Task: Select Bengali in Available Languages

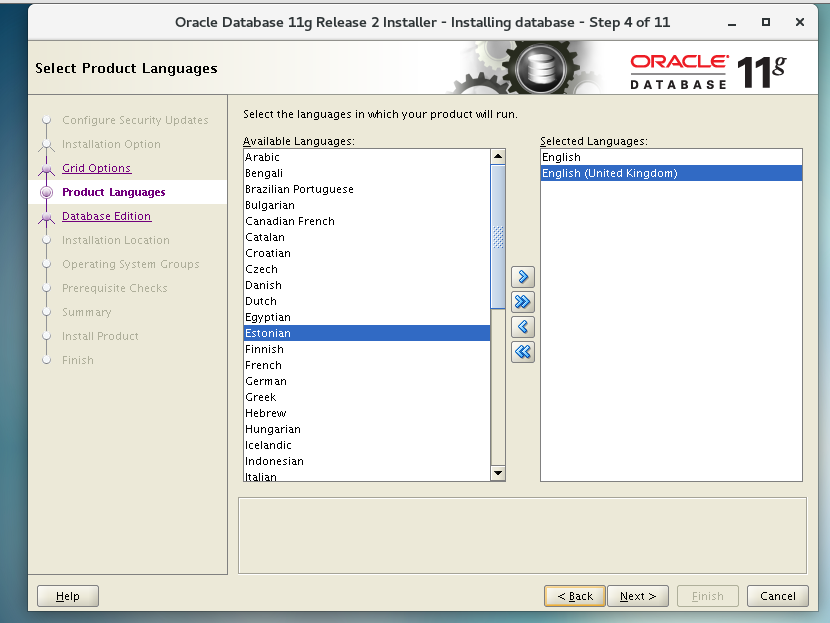Action: [x=367, y=173]
